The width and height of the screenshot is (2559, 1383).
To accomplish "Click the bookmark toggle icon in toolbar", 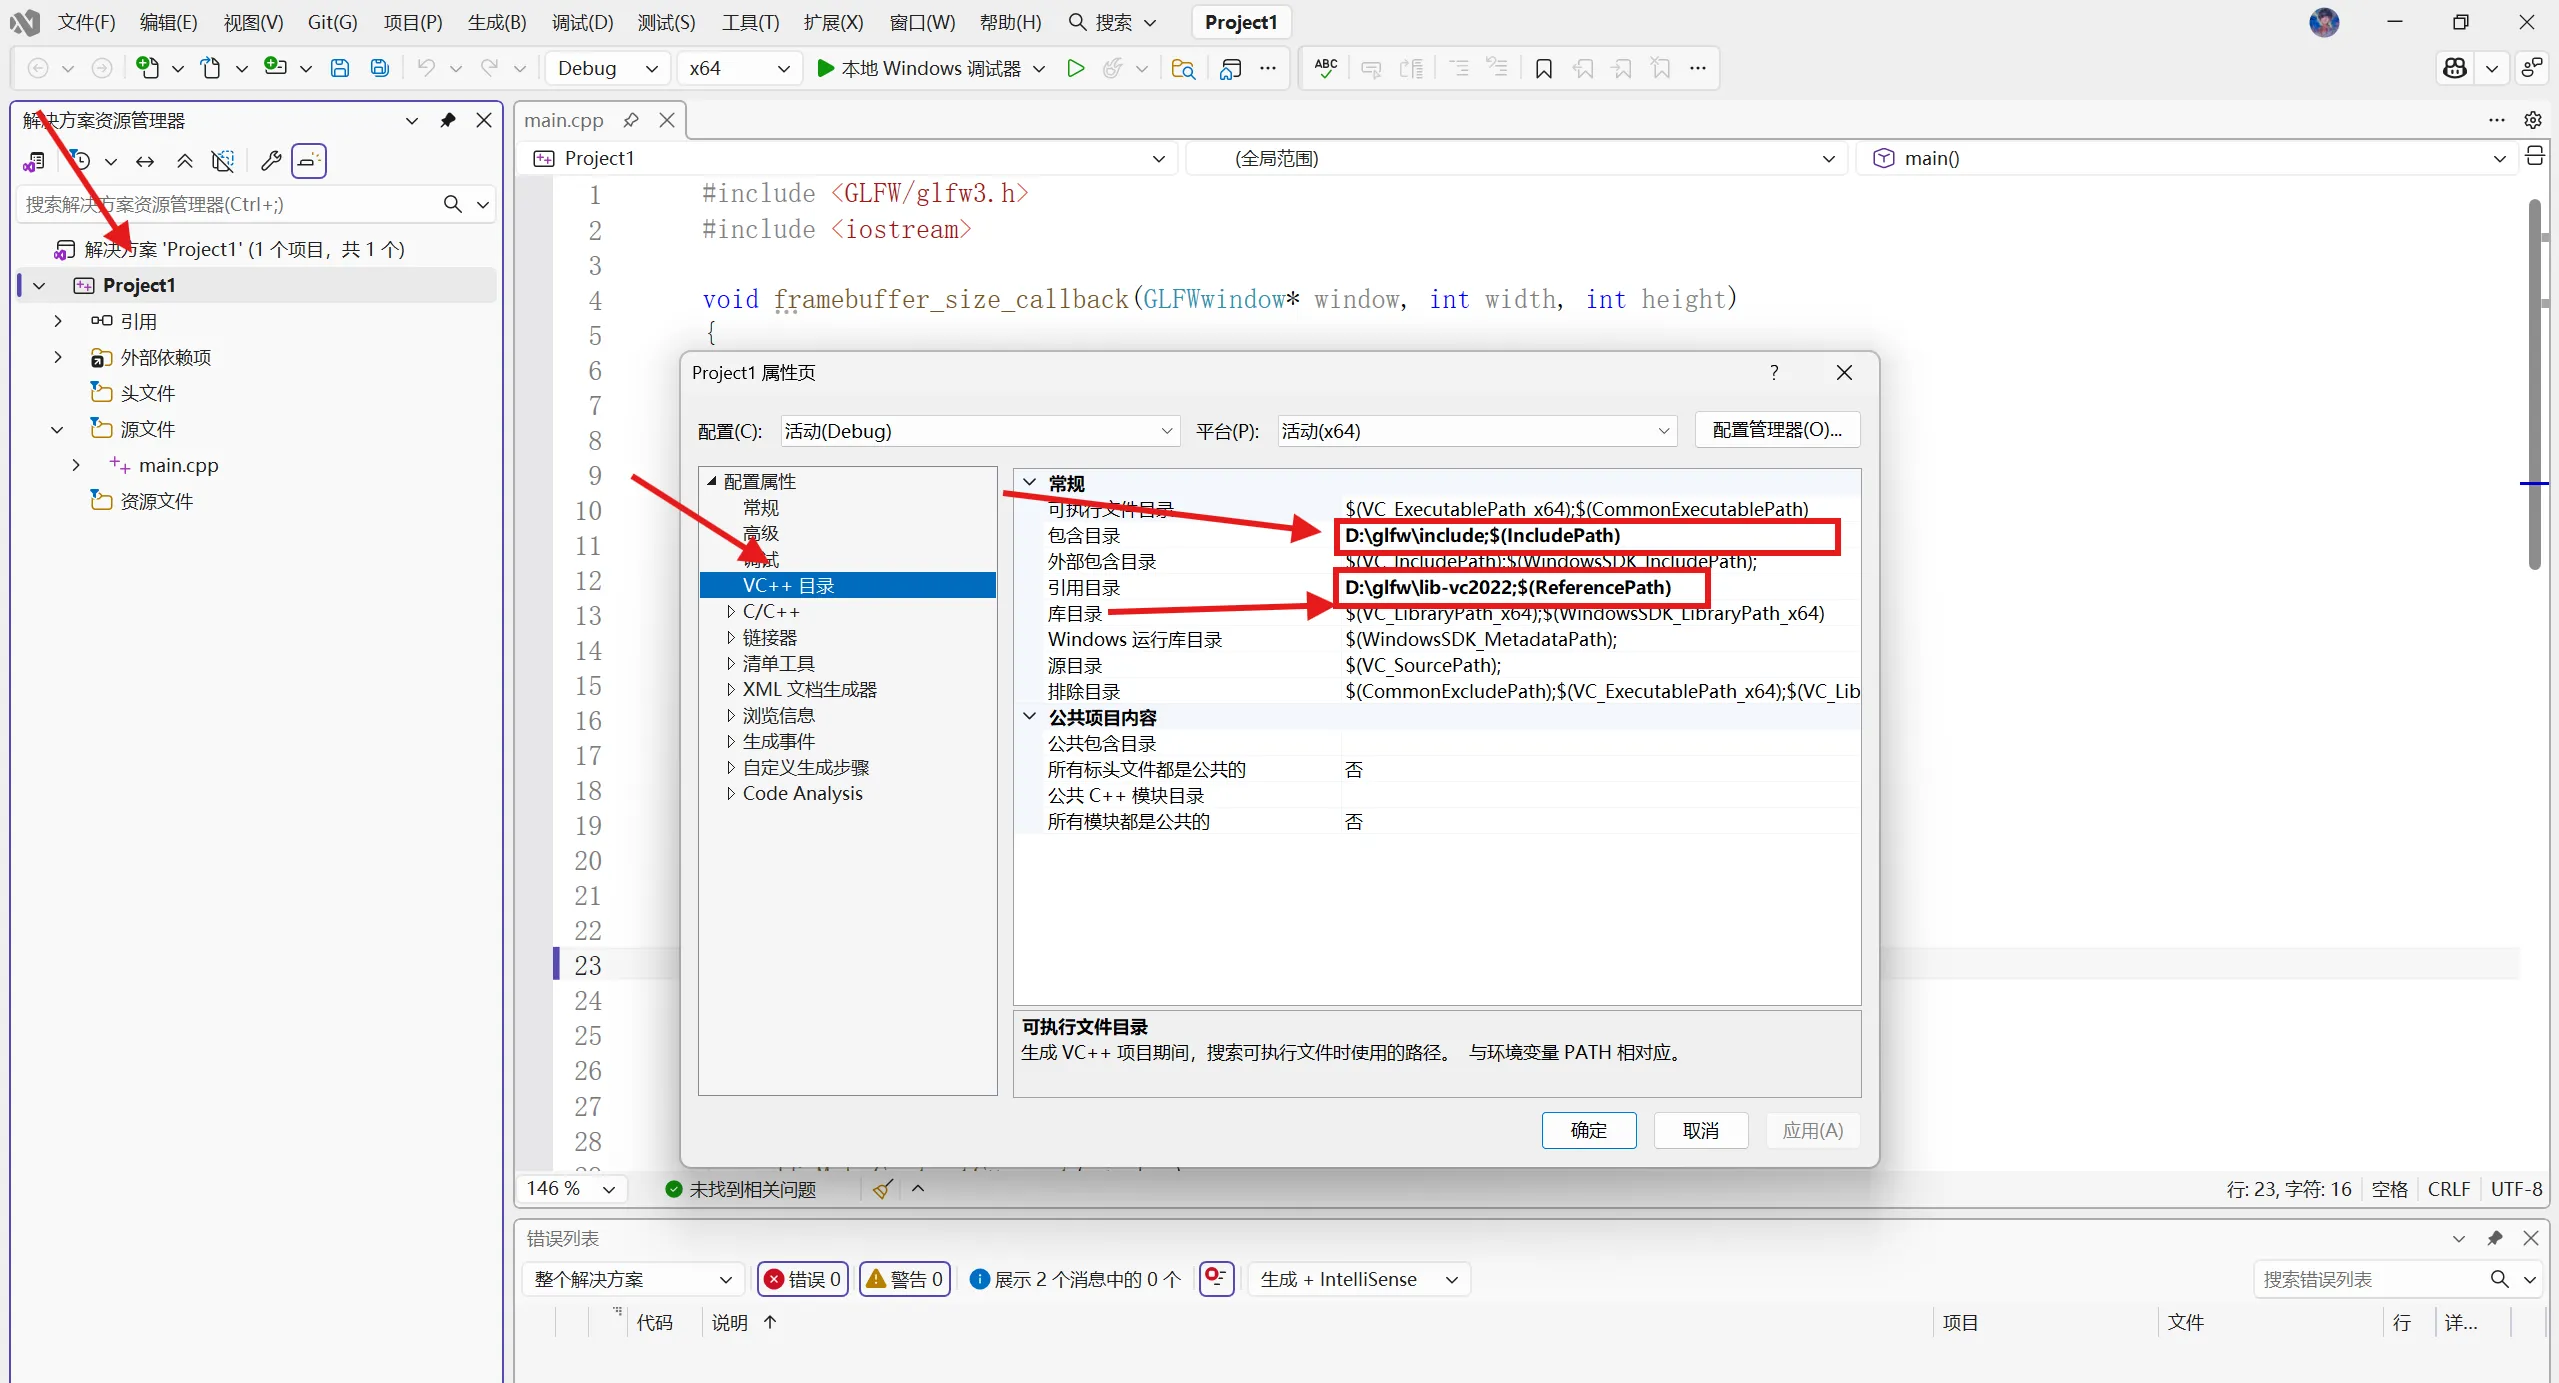I will point(1543,68).
